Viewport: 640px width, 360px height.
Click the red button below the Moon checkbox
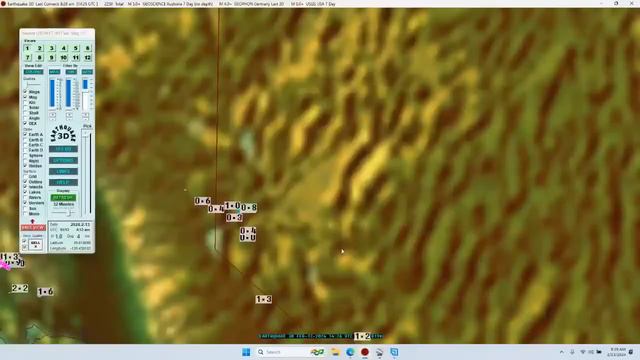(33, 227)
